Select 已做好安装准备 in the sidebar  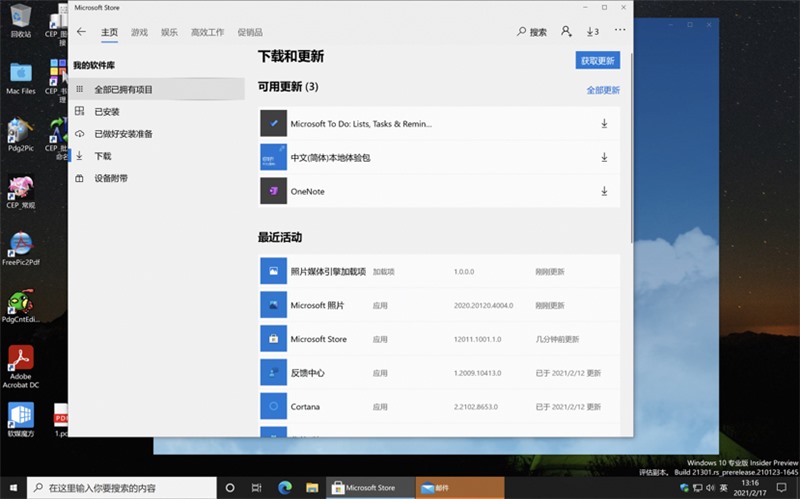click(x=157, y=134)
